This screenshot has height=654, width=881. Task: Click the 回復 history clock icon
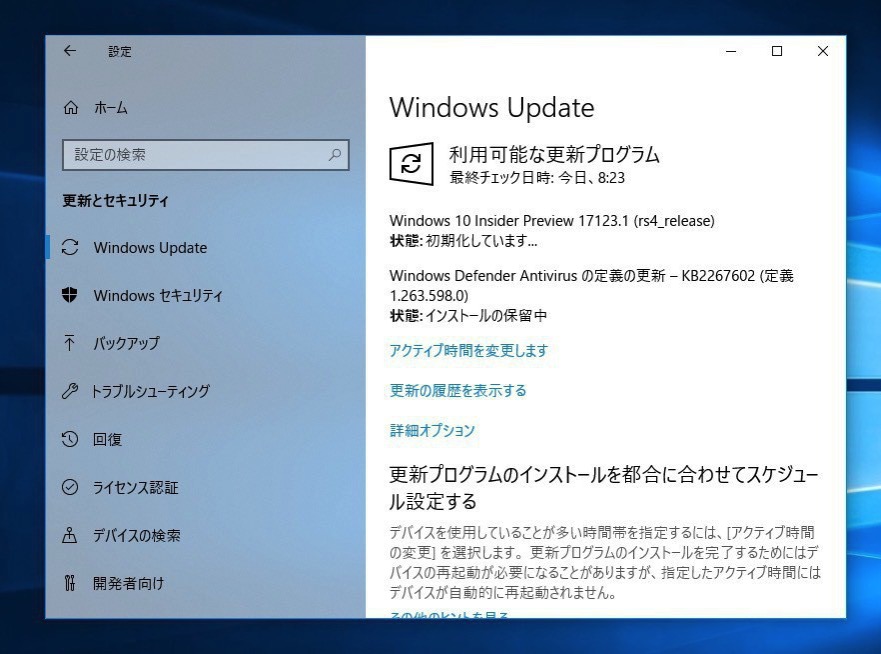click(x=70, y=439)
